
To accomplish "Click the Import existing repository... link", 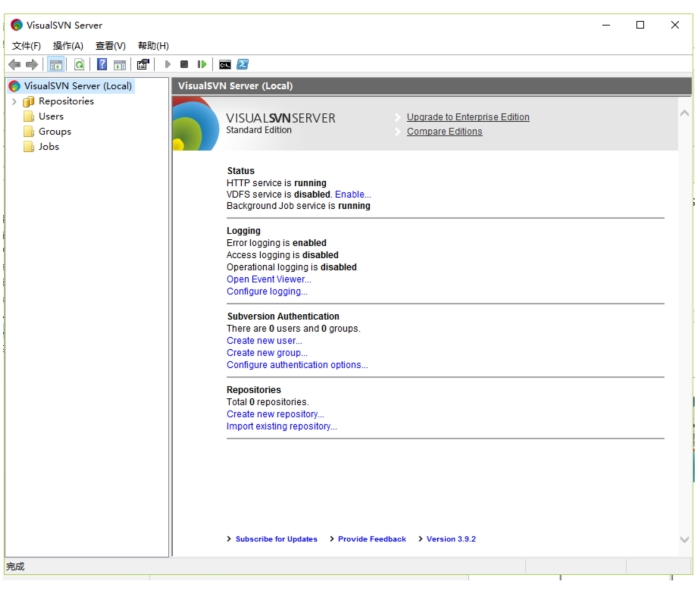I will point(281,426).
